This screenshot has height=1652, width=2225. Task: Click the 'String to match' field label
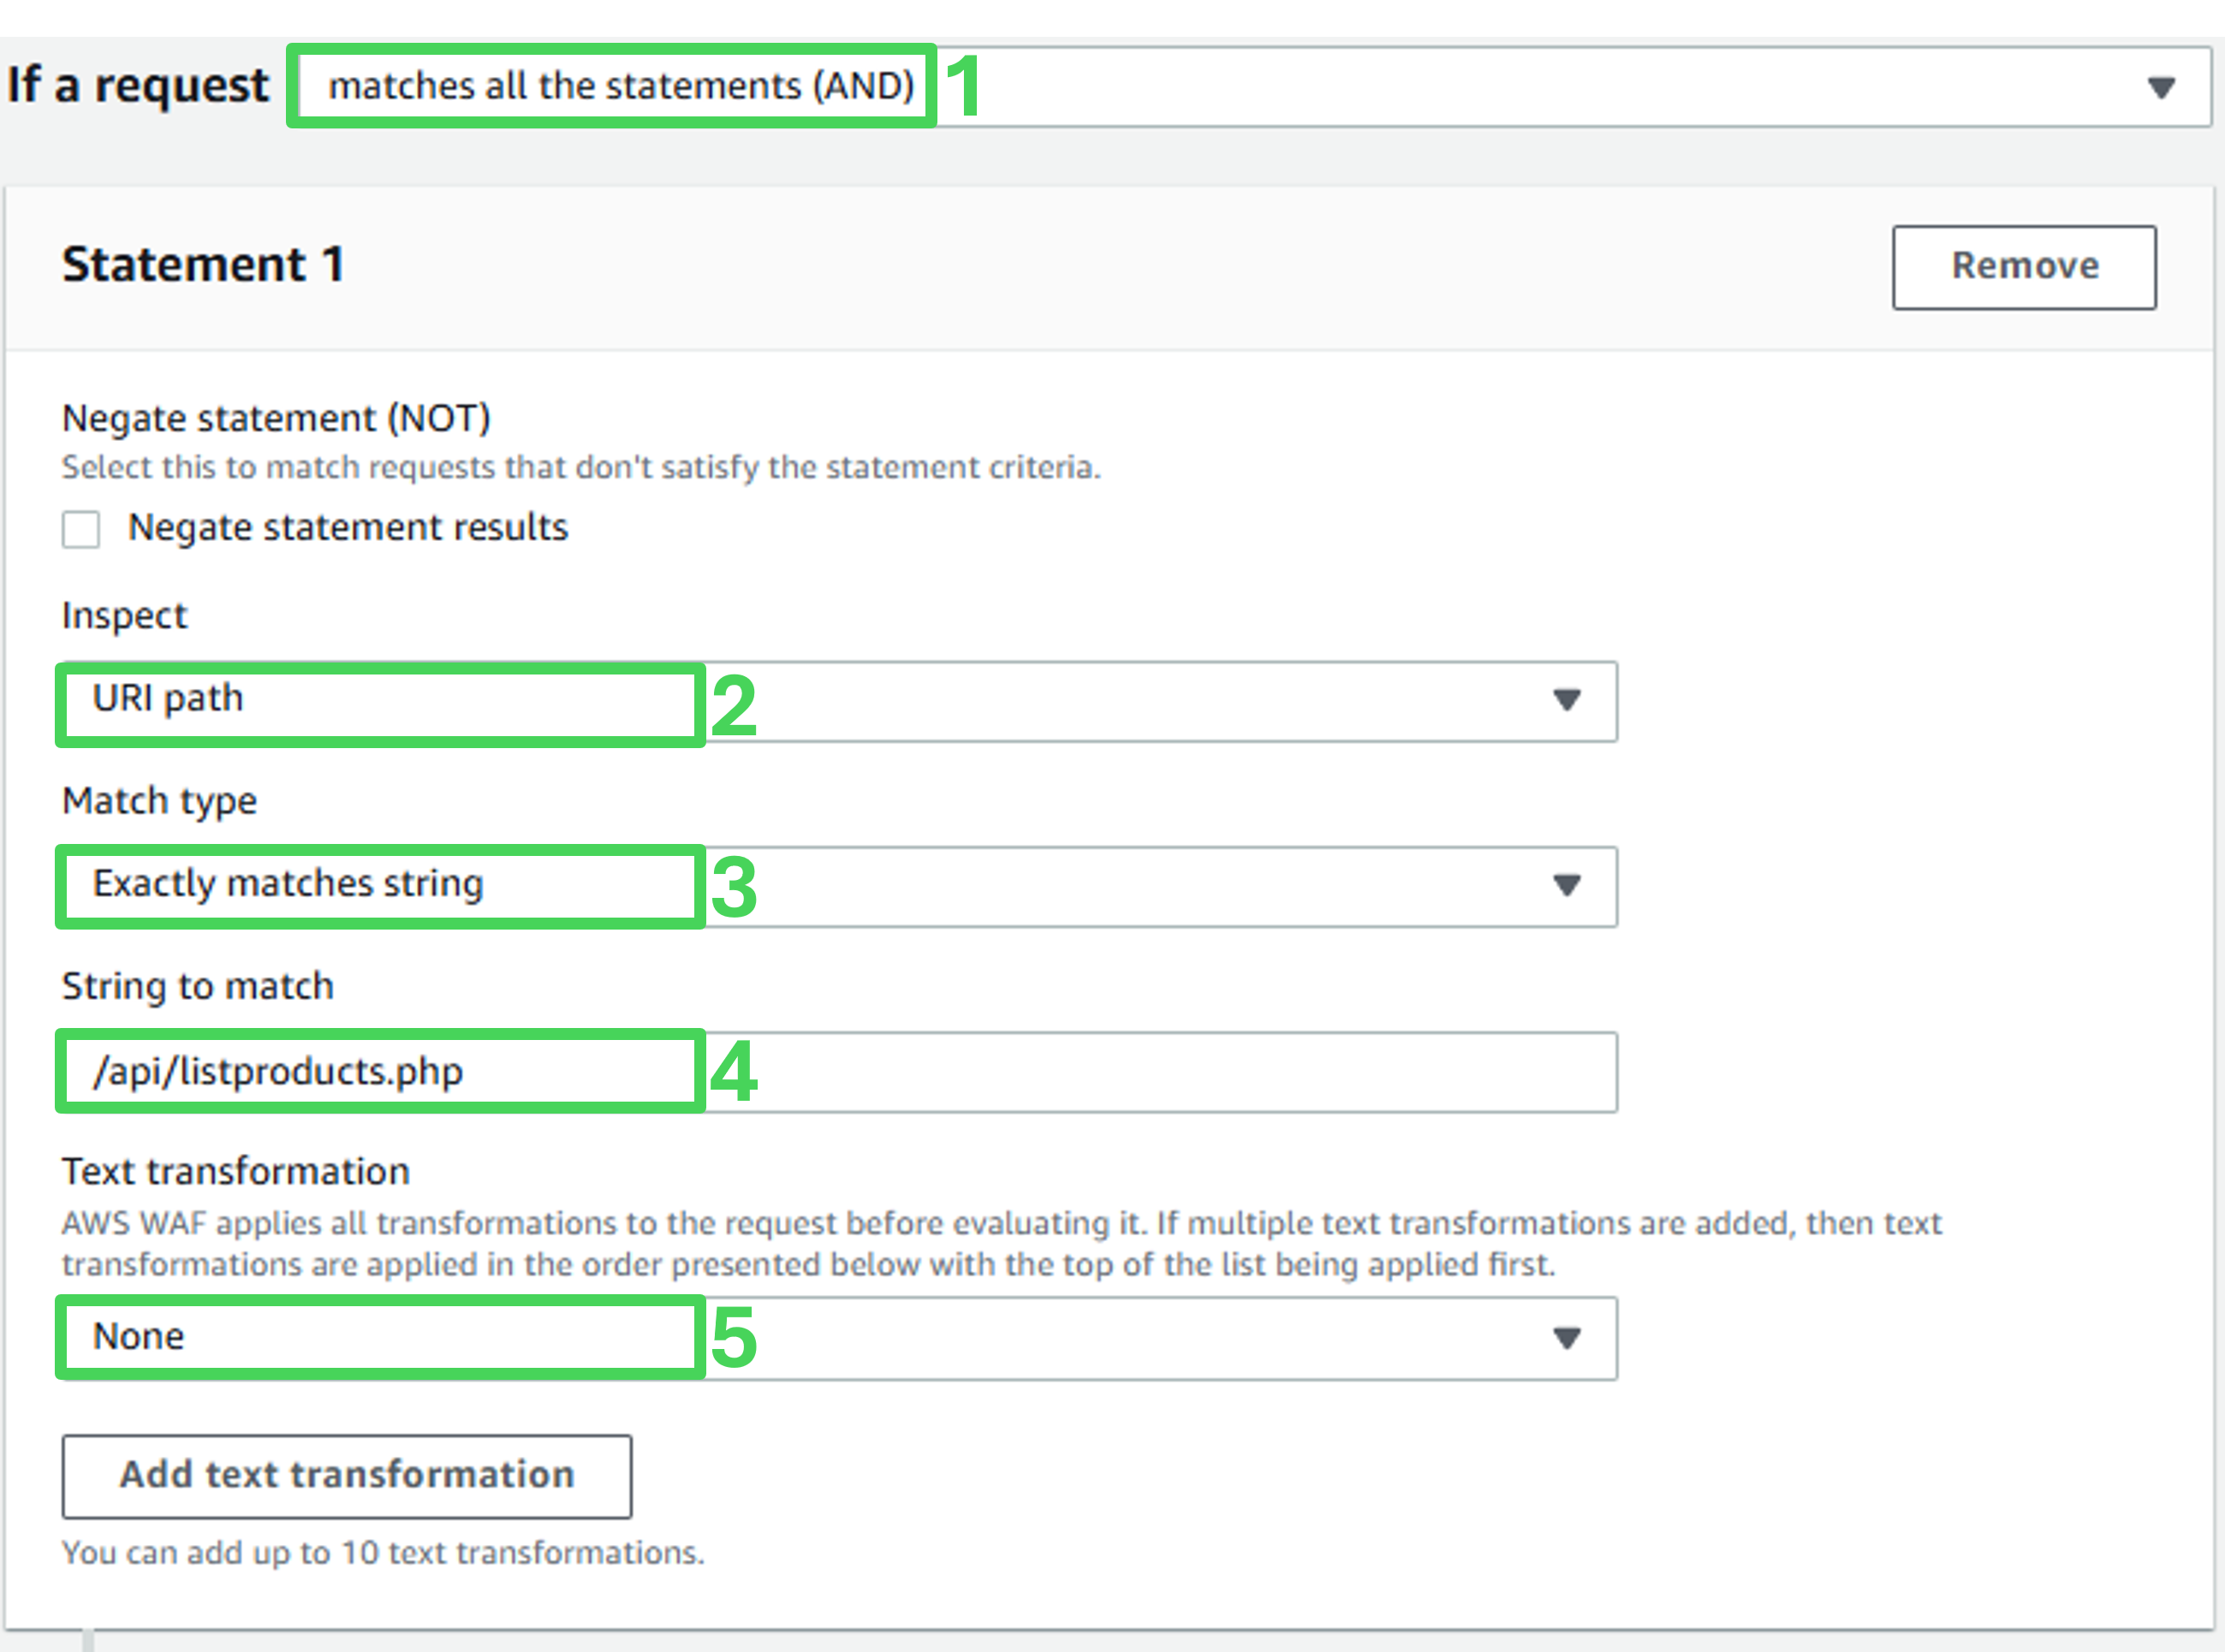coord(198,986)
